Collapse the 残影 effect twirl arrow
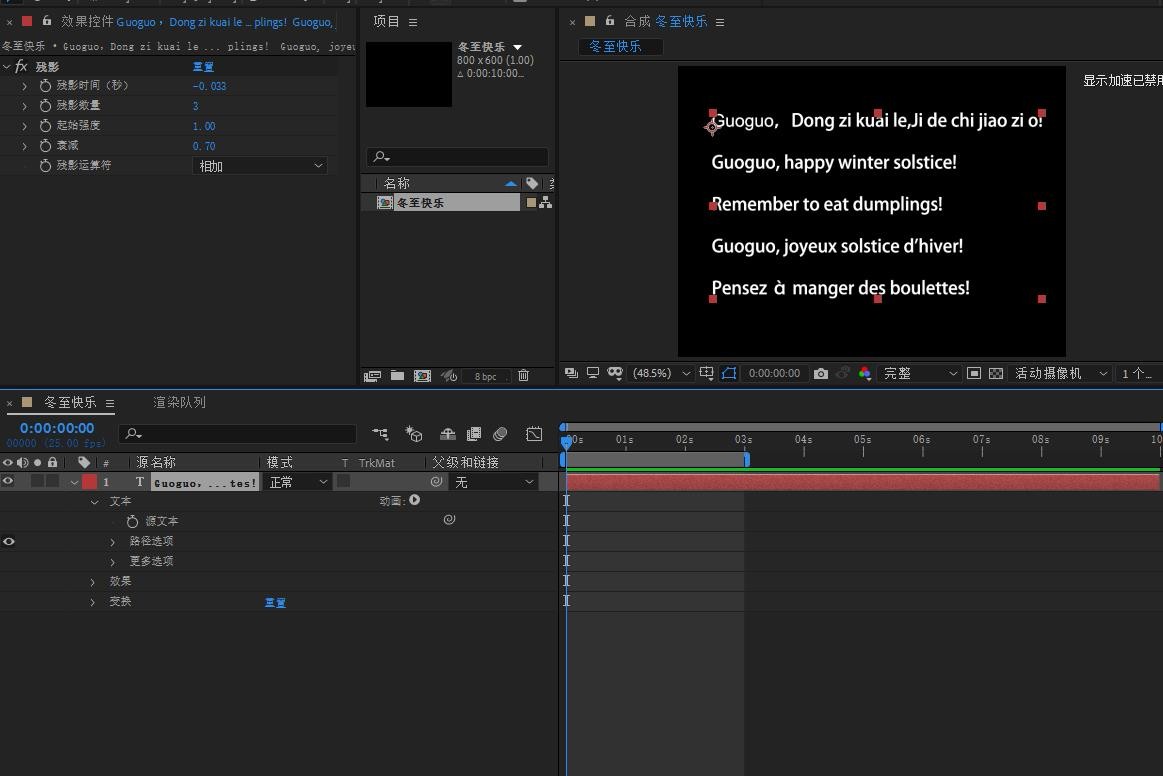The height and width of the screenshot is (776, 1163). [7, 67]
